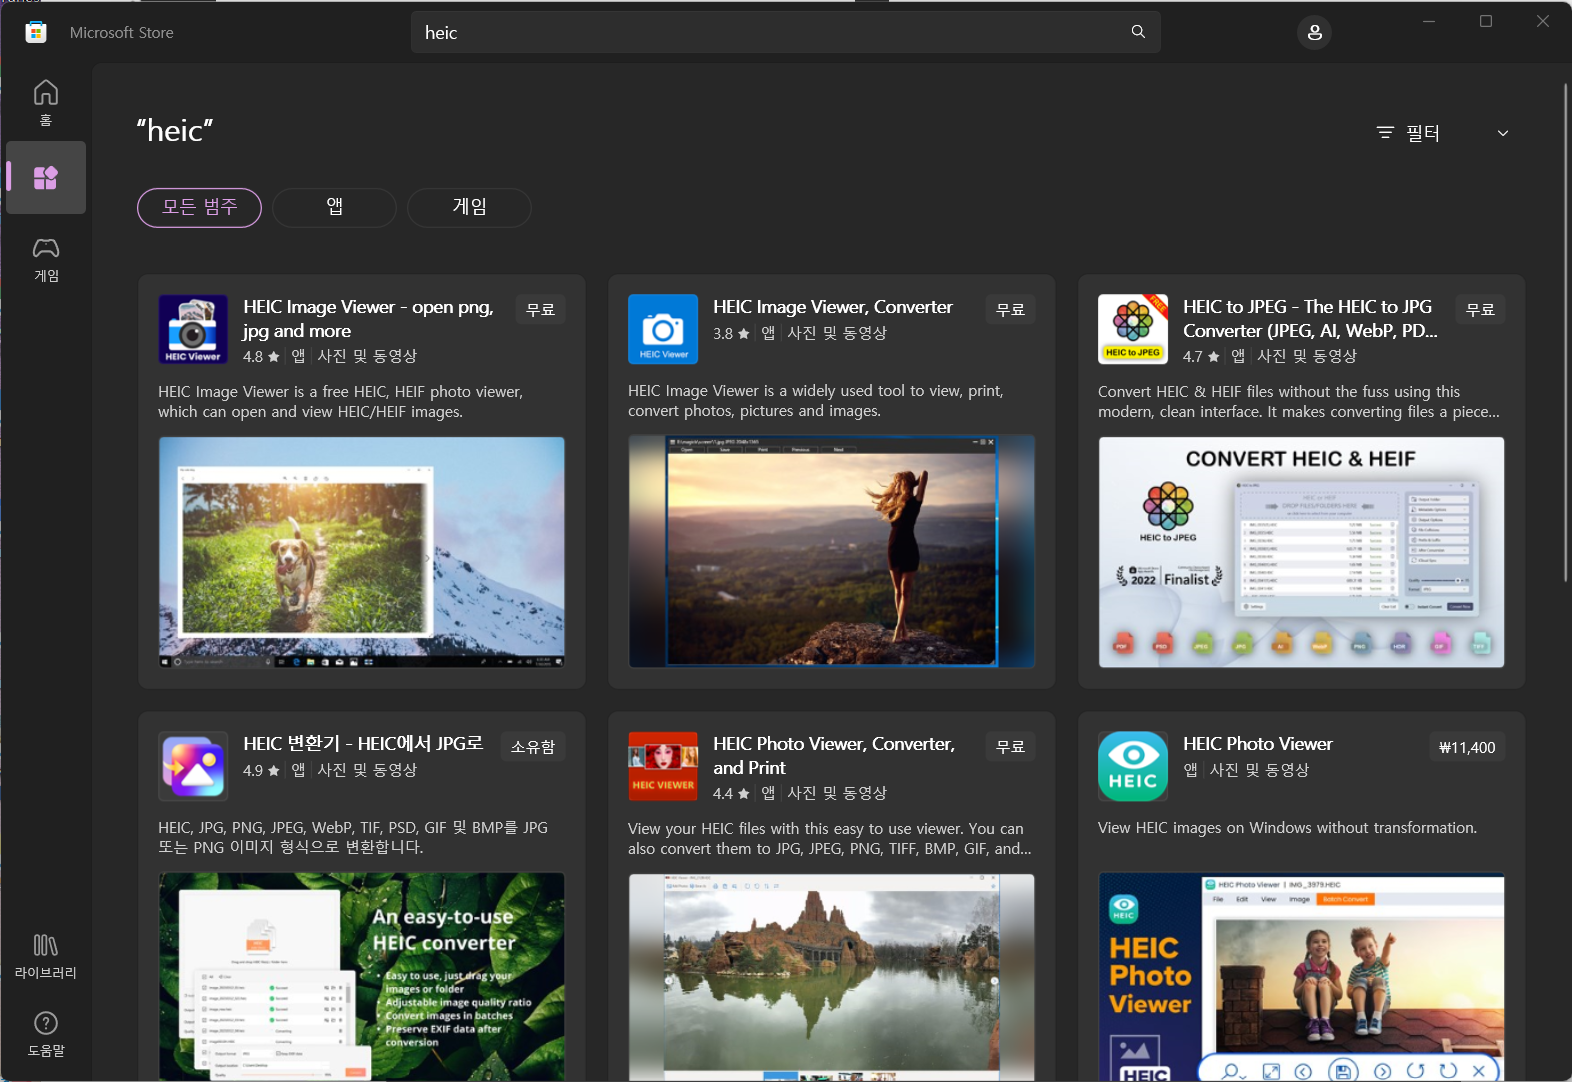Click the 3.8 rating on HEIC Image Viewer, Converter
The width and height of the screenshot is (1572, 1082).
pyautogui.click(x=731, y=334)
